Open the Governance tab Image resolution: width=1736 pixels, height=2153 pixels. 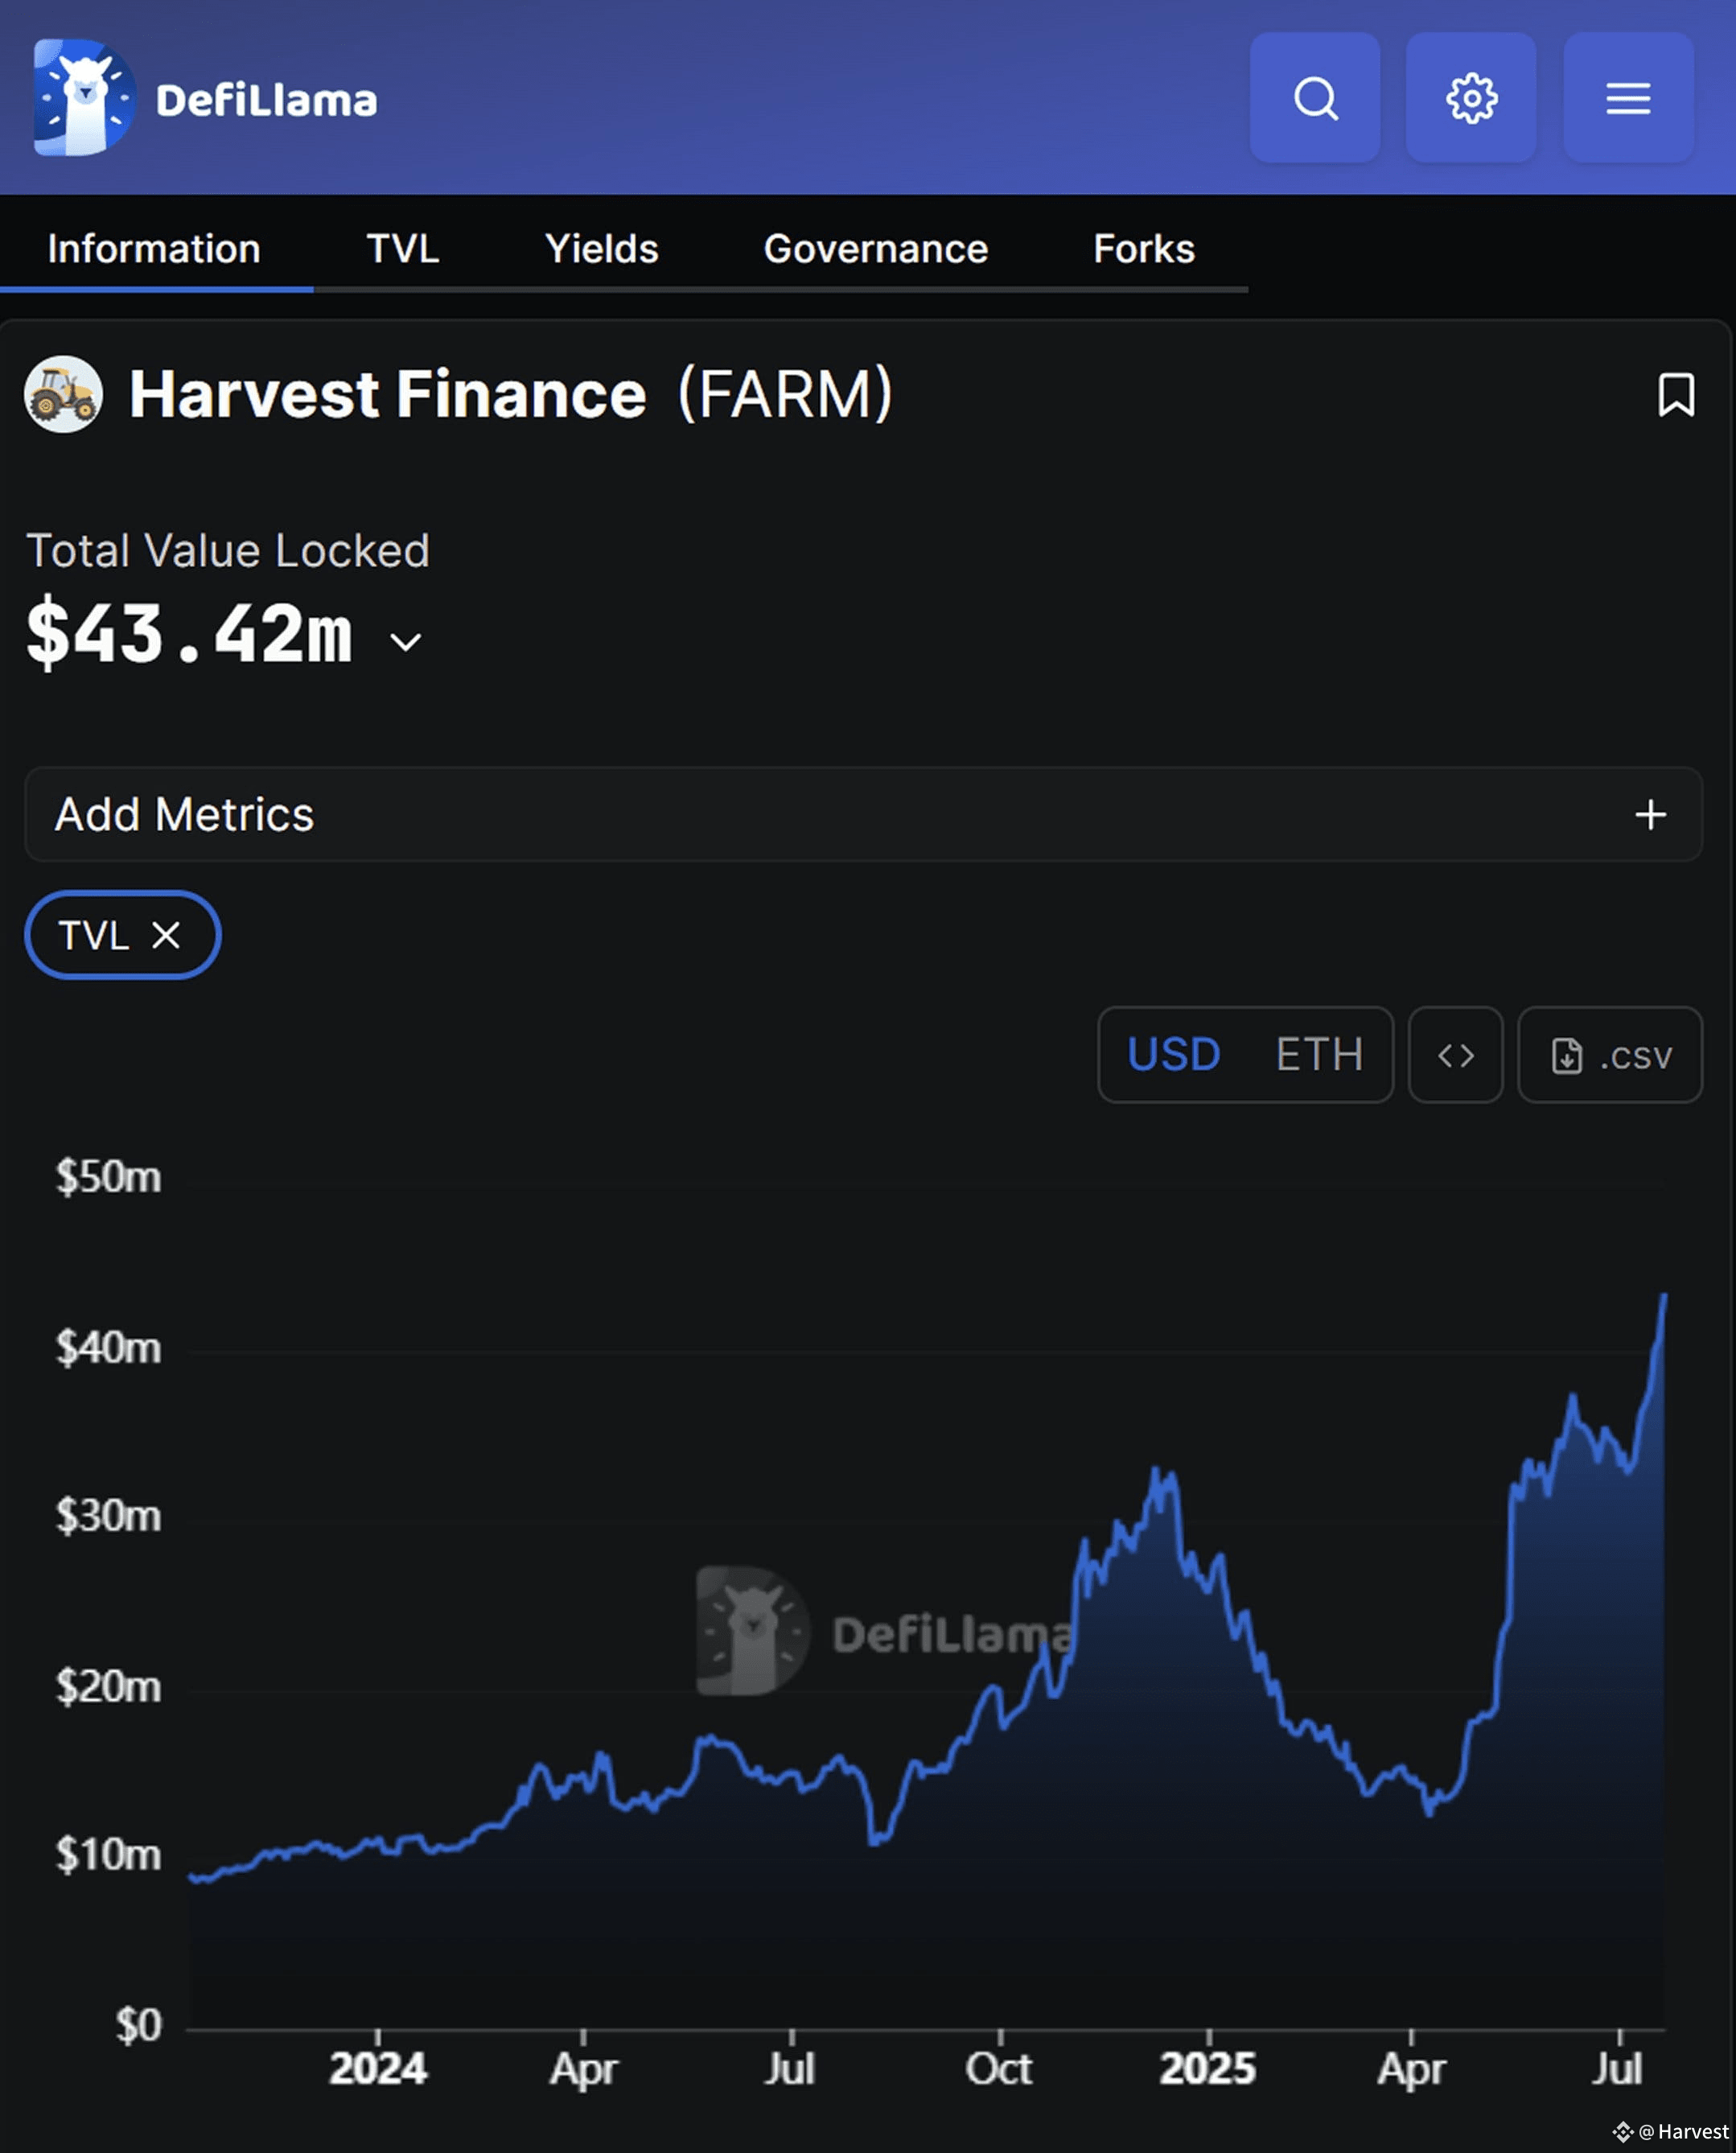point(876,249)
